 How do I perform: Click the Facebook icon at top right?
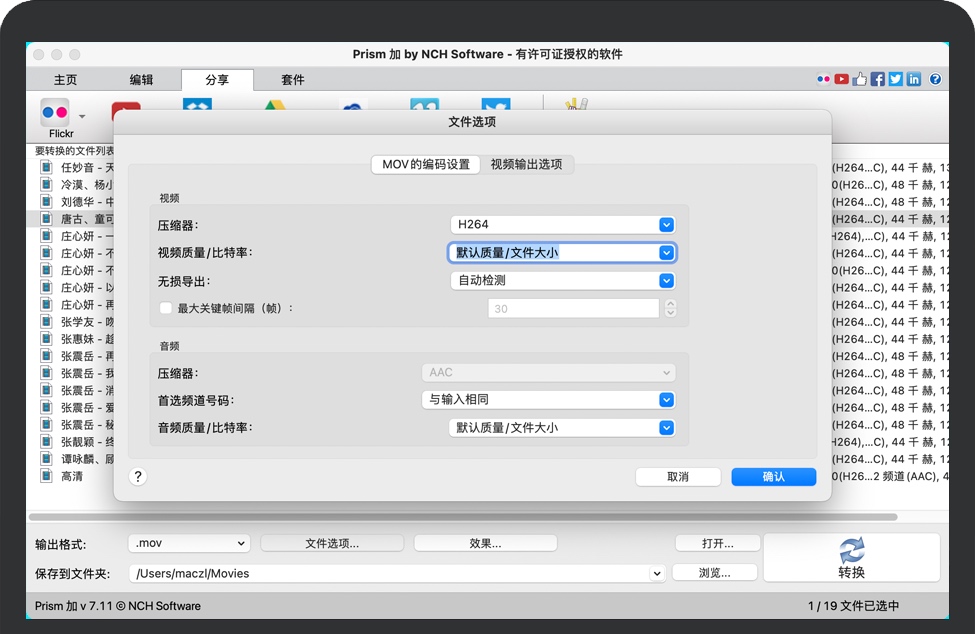point(877,80)
